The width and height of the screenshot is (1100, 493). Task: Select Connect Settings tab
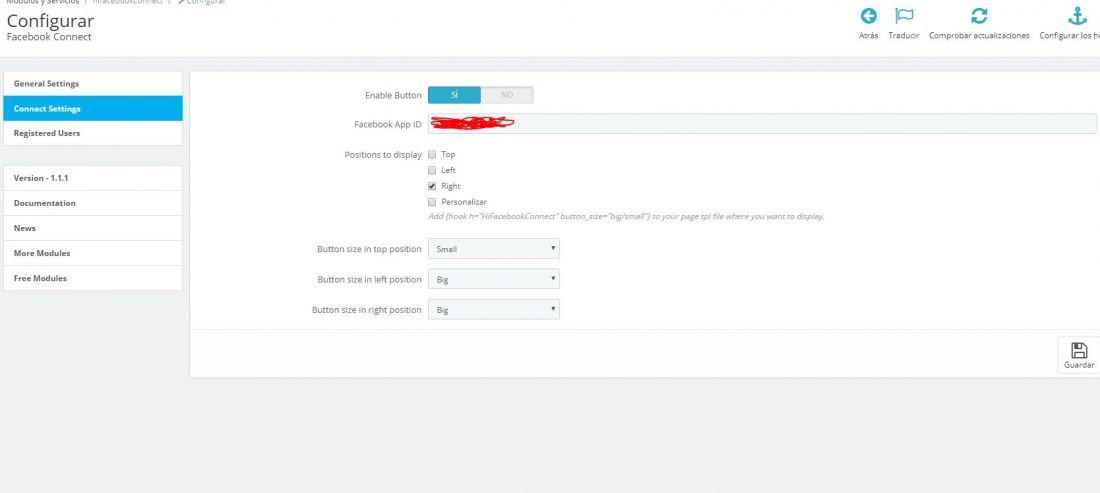point(93,109)
